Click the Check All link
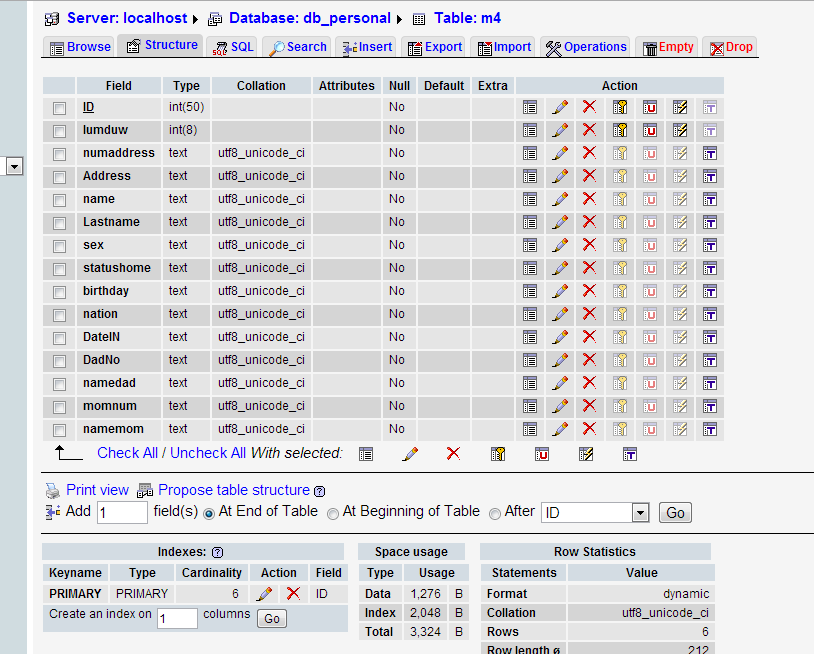The width and height of the screenshot is (814, 654). click(127, 453)
